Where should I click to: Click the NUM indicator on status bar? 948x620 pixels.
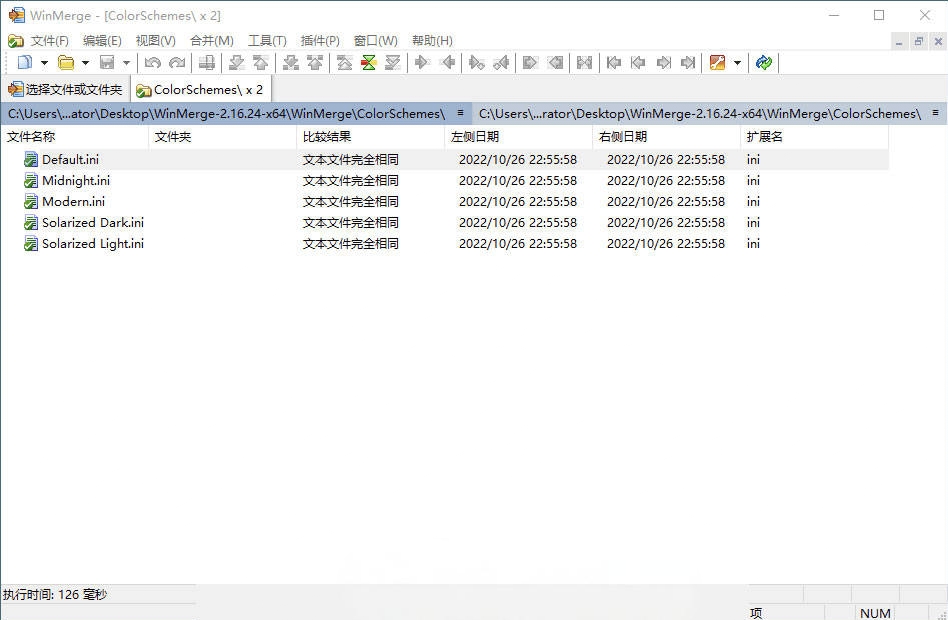[874, 612]
